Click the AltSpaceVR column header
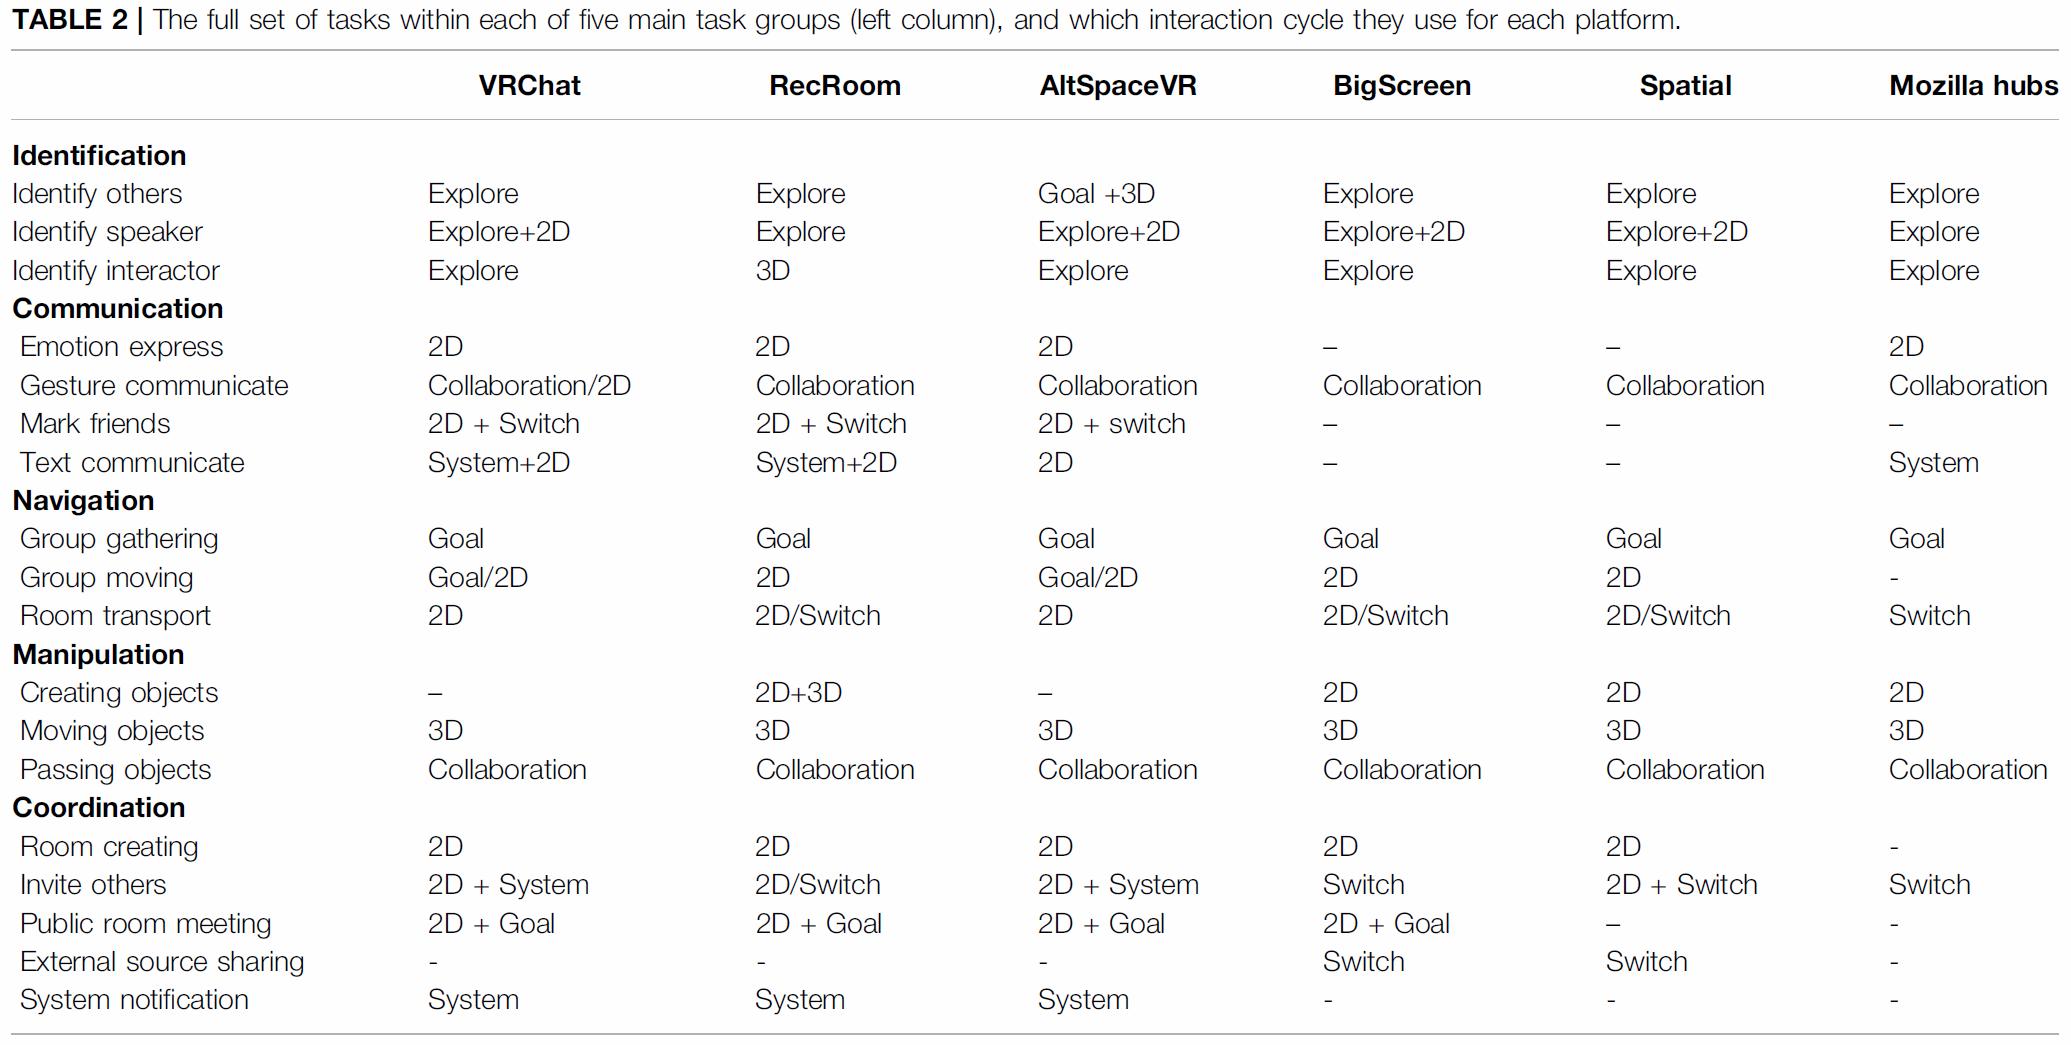The width and height of the screenshot is (2071, 1045). pyautogui.click(x=1118, y=86)
